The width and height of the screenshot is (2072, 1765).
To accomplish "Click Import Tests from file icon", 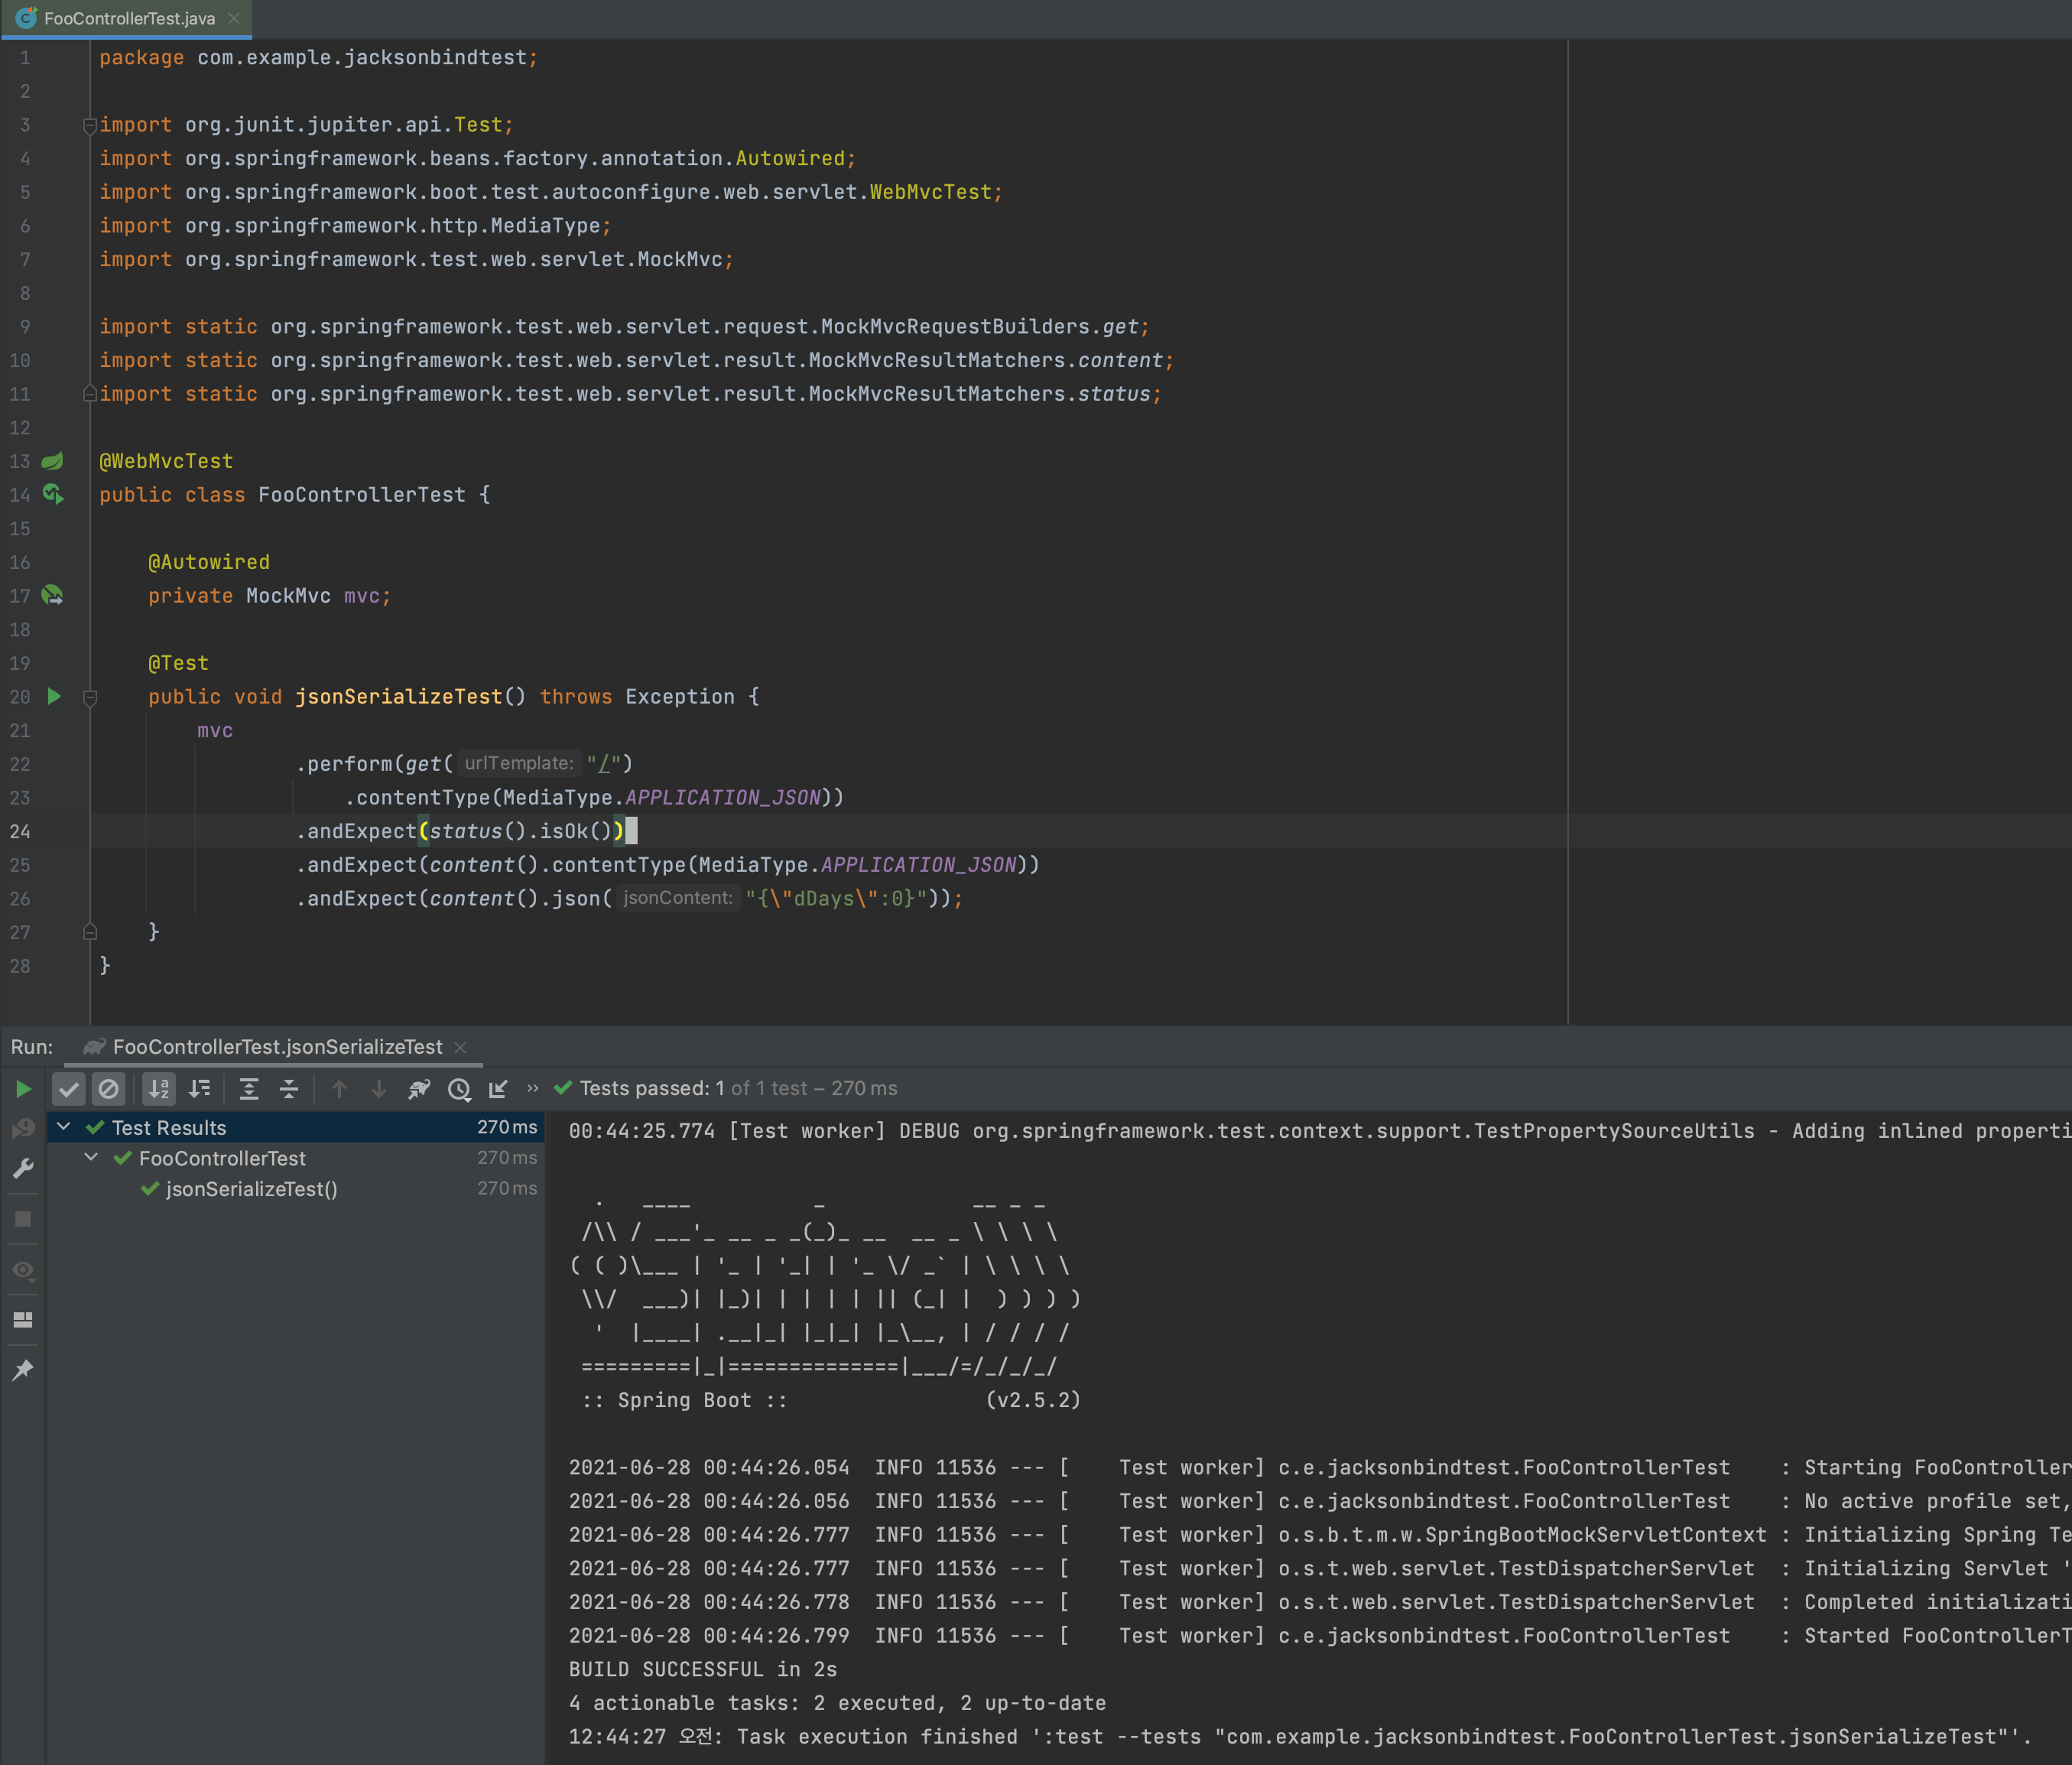I will [498, 1089].
